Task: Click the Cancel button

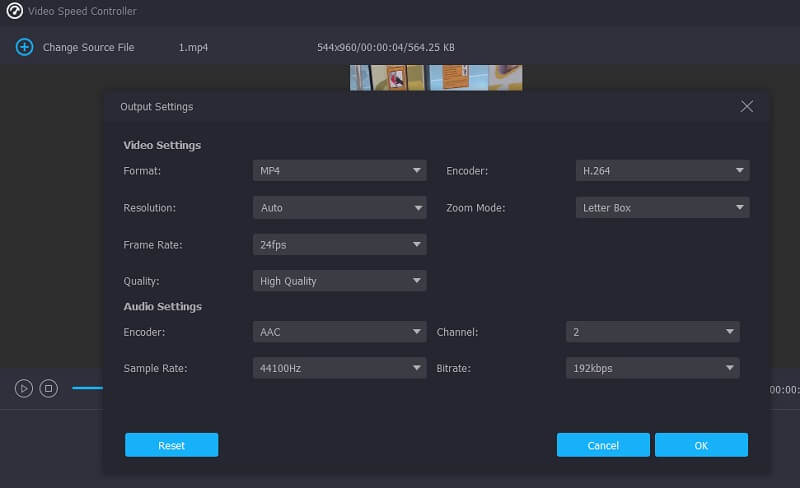Action: (x=603, y=445)
